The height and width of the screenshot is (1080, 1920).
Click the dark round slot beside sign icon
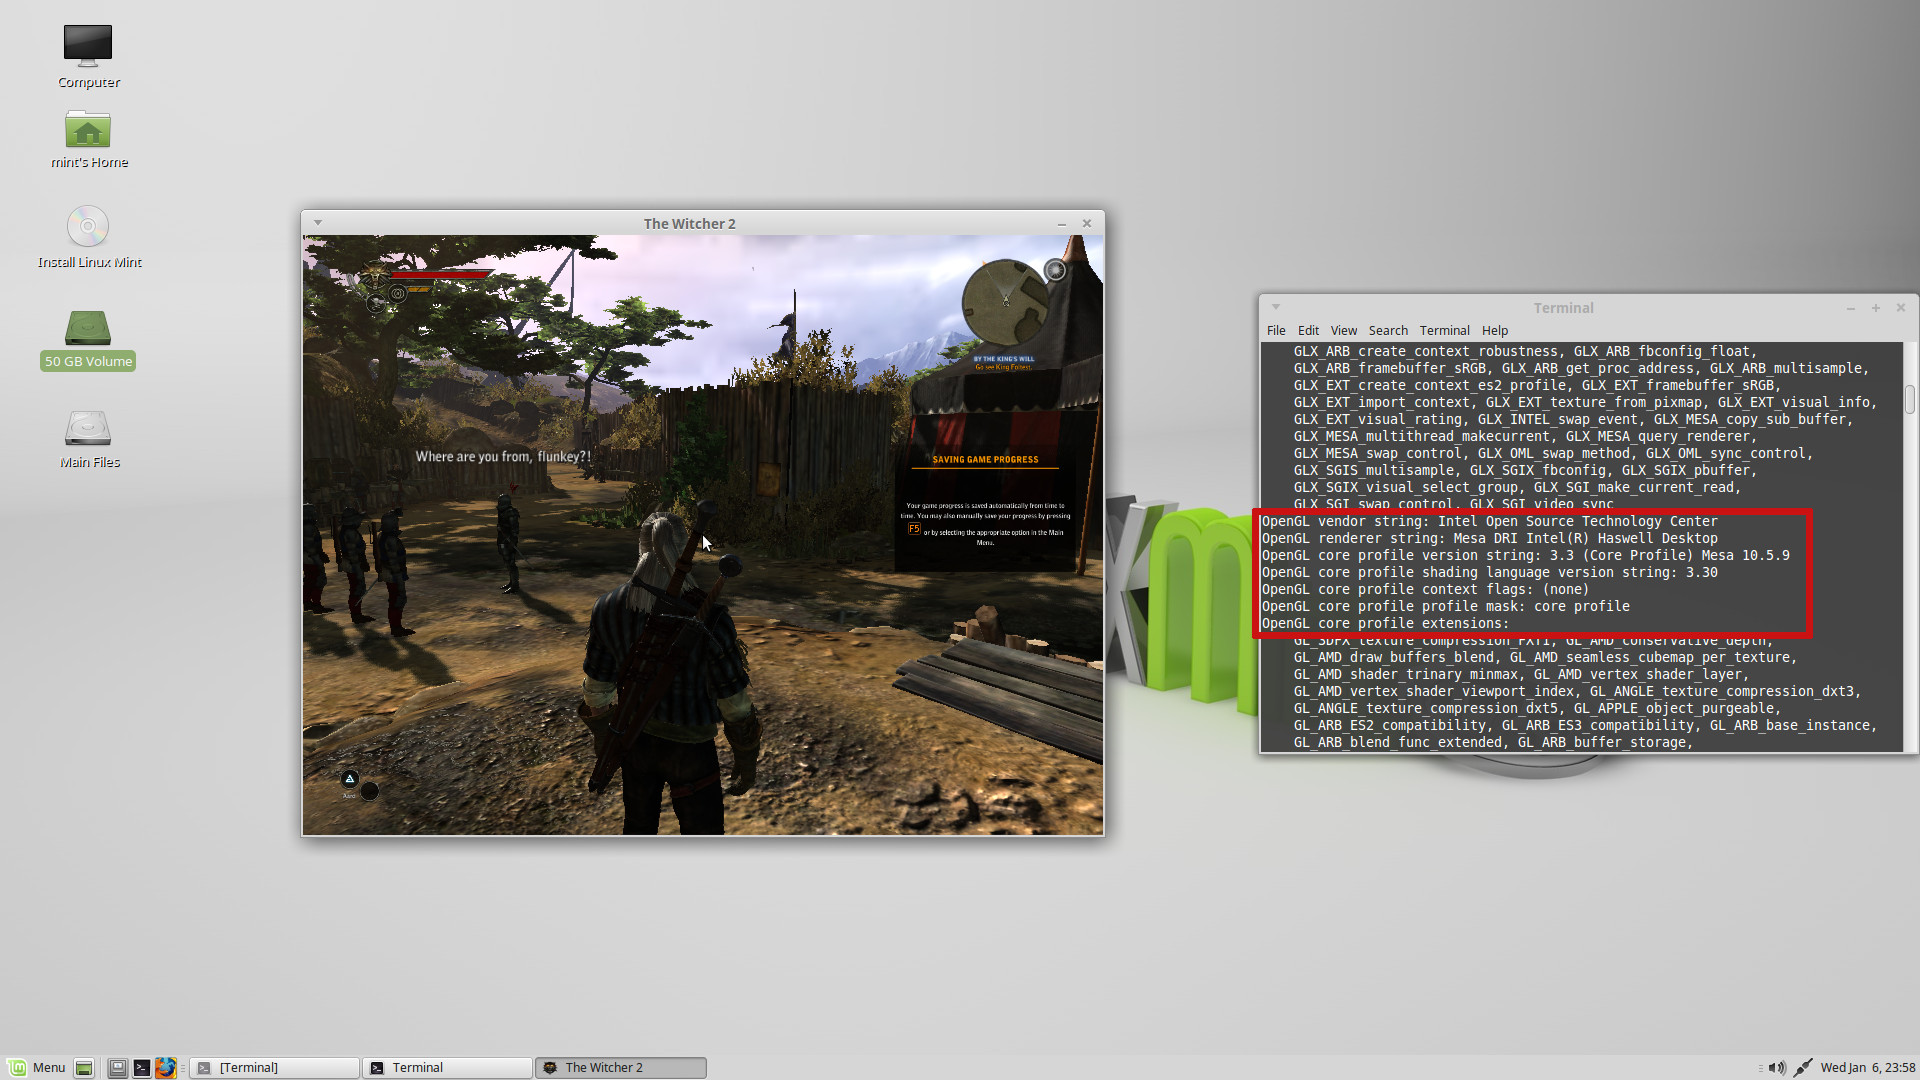pyautogui.click(x=370, y=791)
